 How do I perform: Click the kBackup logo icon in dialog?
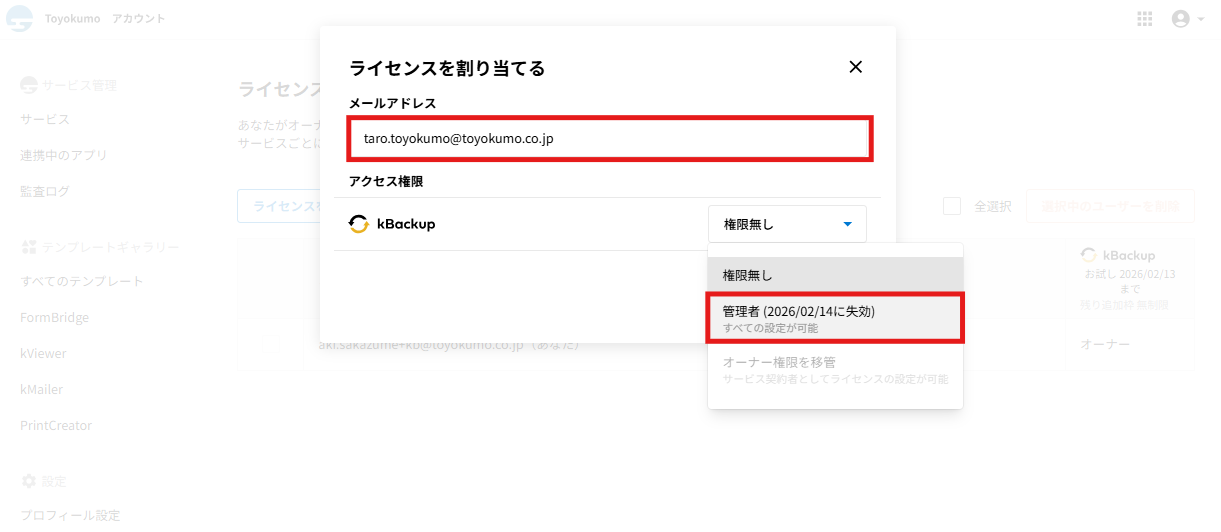click(x=358, y=224)
